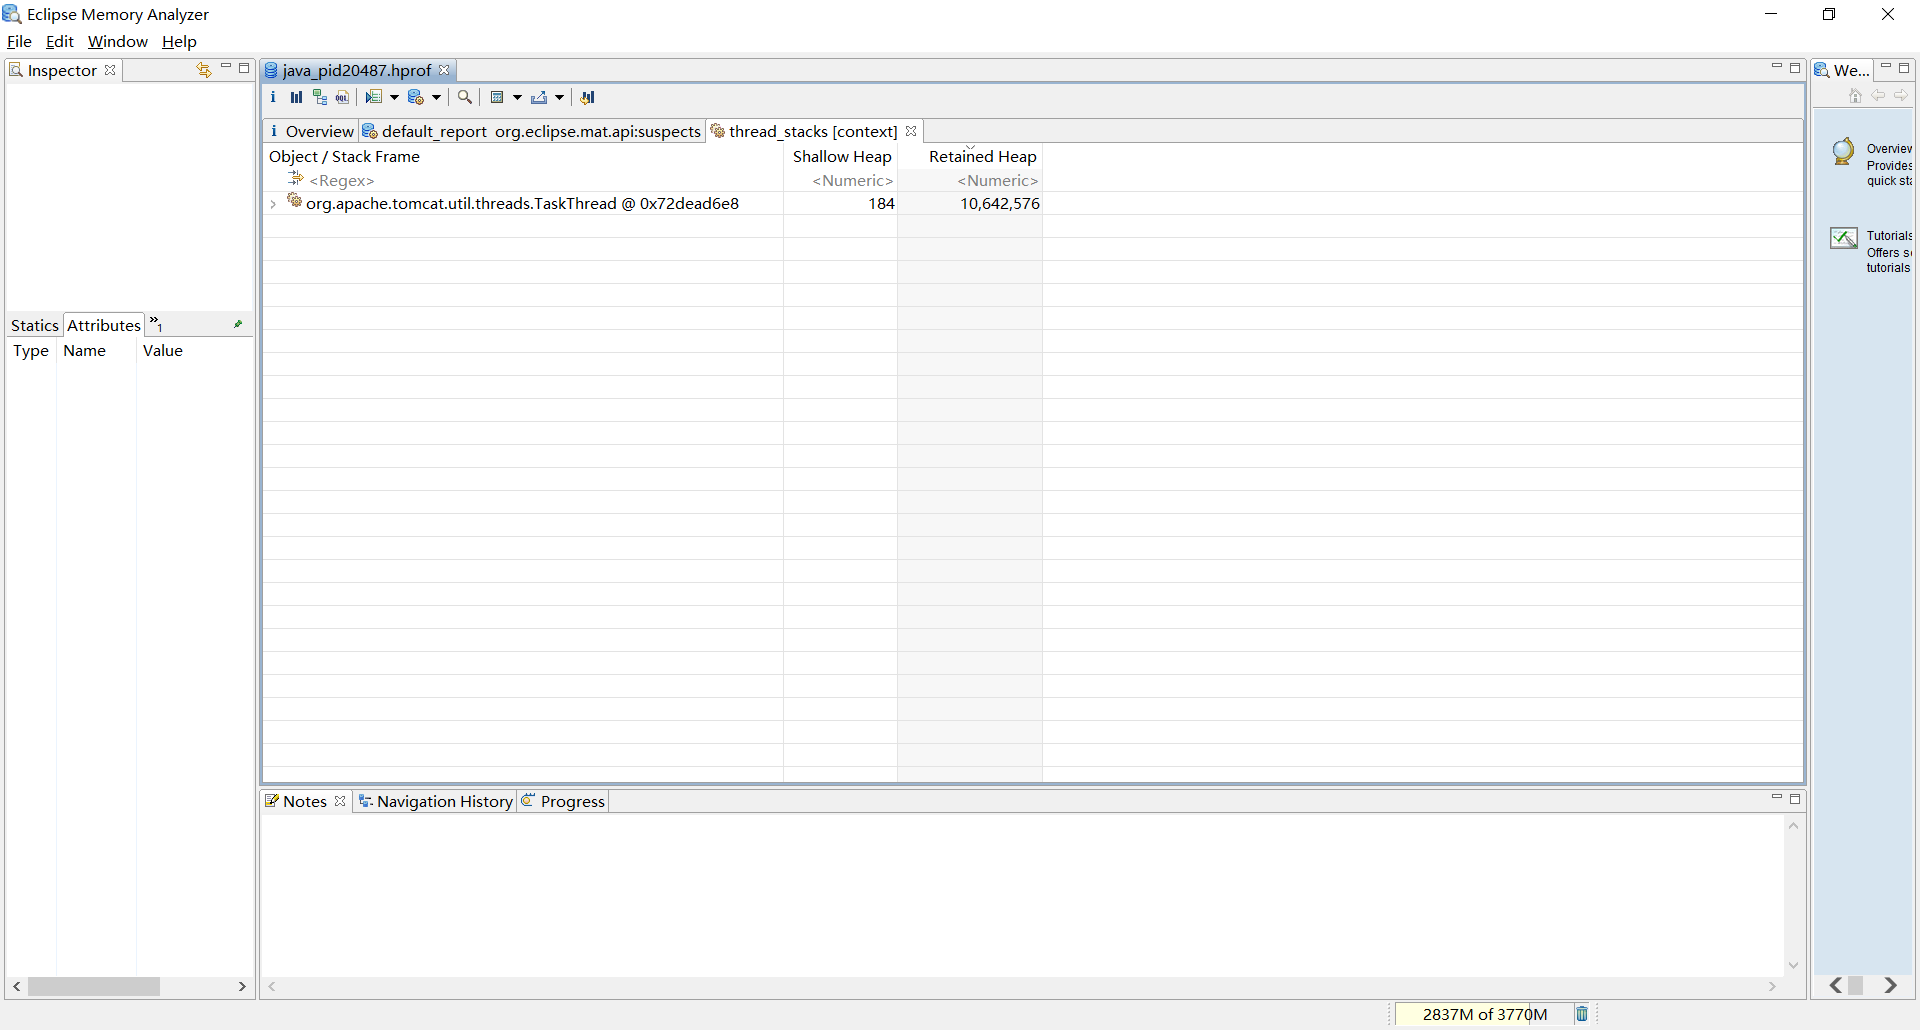Click the Tutorials link in Welcome pane
This screenshot has width=1920, height=1030.
point(1889,236)
